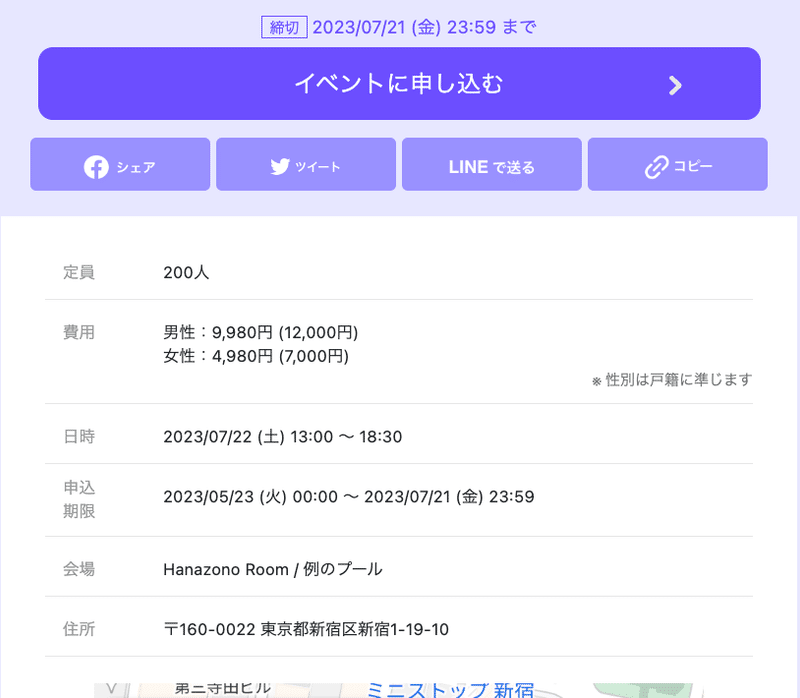The height and width of the screenshot is (698, 800).
Task: Click the 費用 row label
Action: tap(79, 333)
